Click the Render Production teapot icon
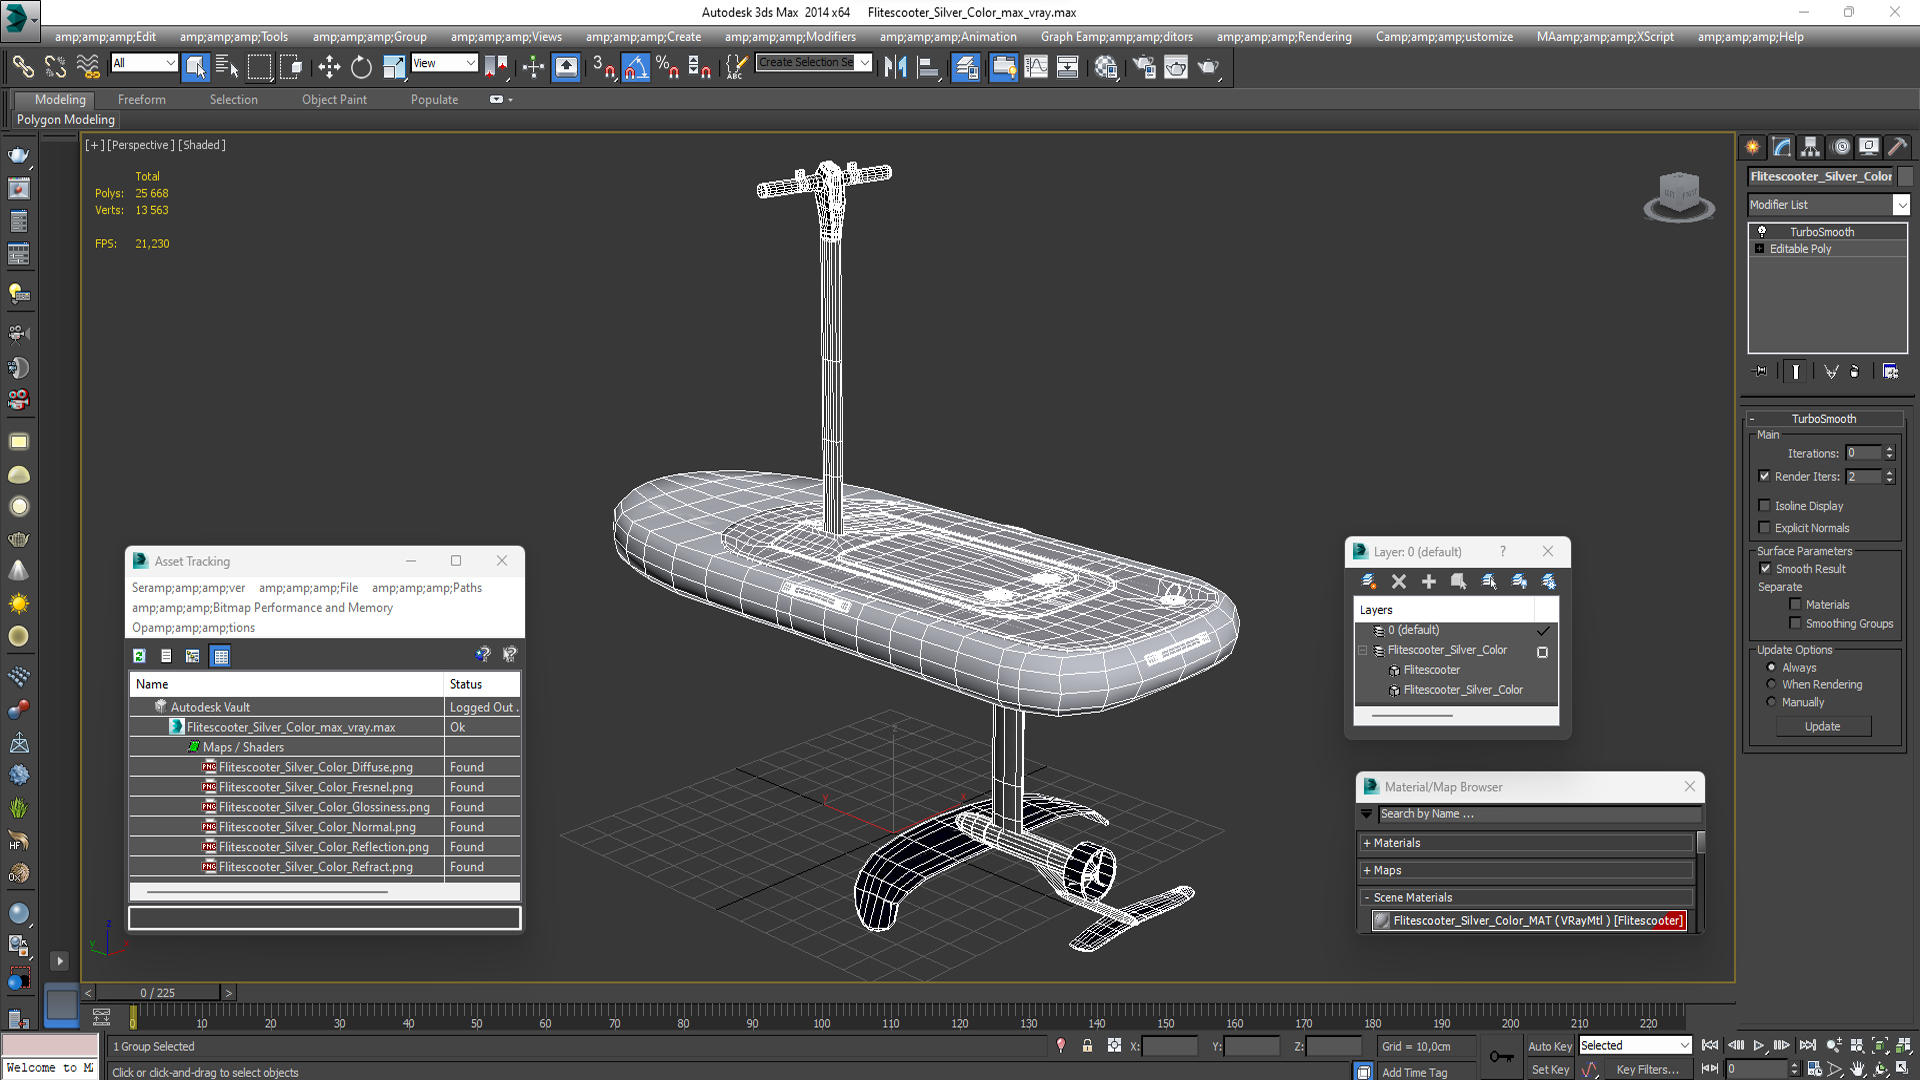Screen dimensions: 1920x1080 coord(1208,67)
